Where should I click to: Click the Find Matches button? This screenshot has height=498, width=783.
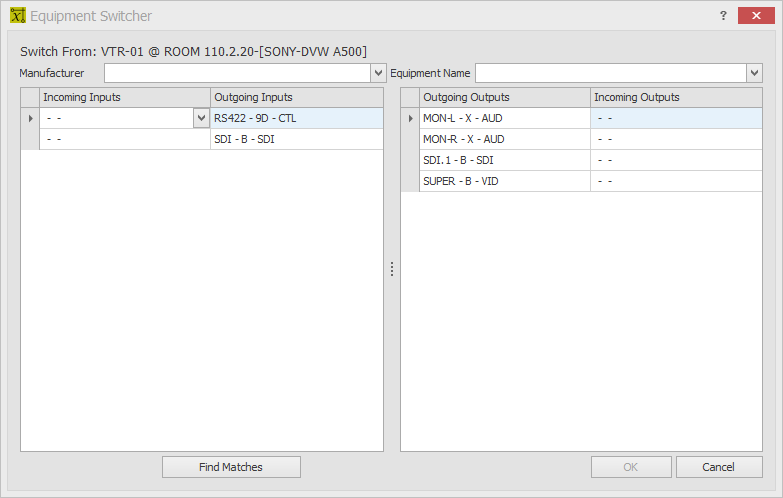(231, 467)
